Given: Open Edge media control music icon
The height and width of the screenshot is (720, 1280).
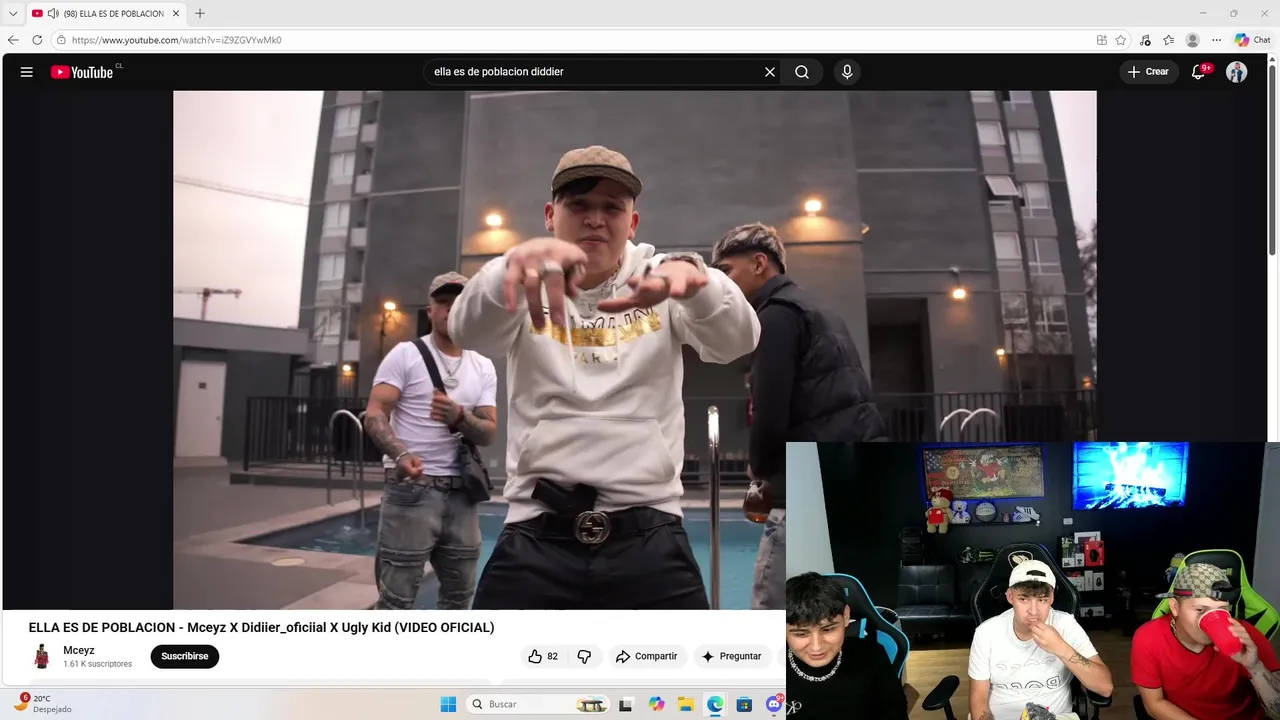Looking at the screenshot, I should coord(1145,40).
